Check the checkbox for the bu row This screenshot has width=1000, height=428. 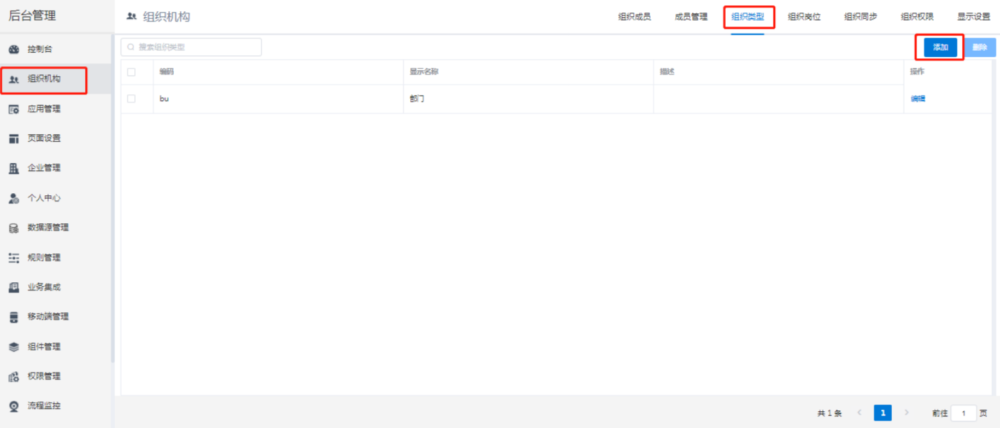click(131, 98)
